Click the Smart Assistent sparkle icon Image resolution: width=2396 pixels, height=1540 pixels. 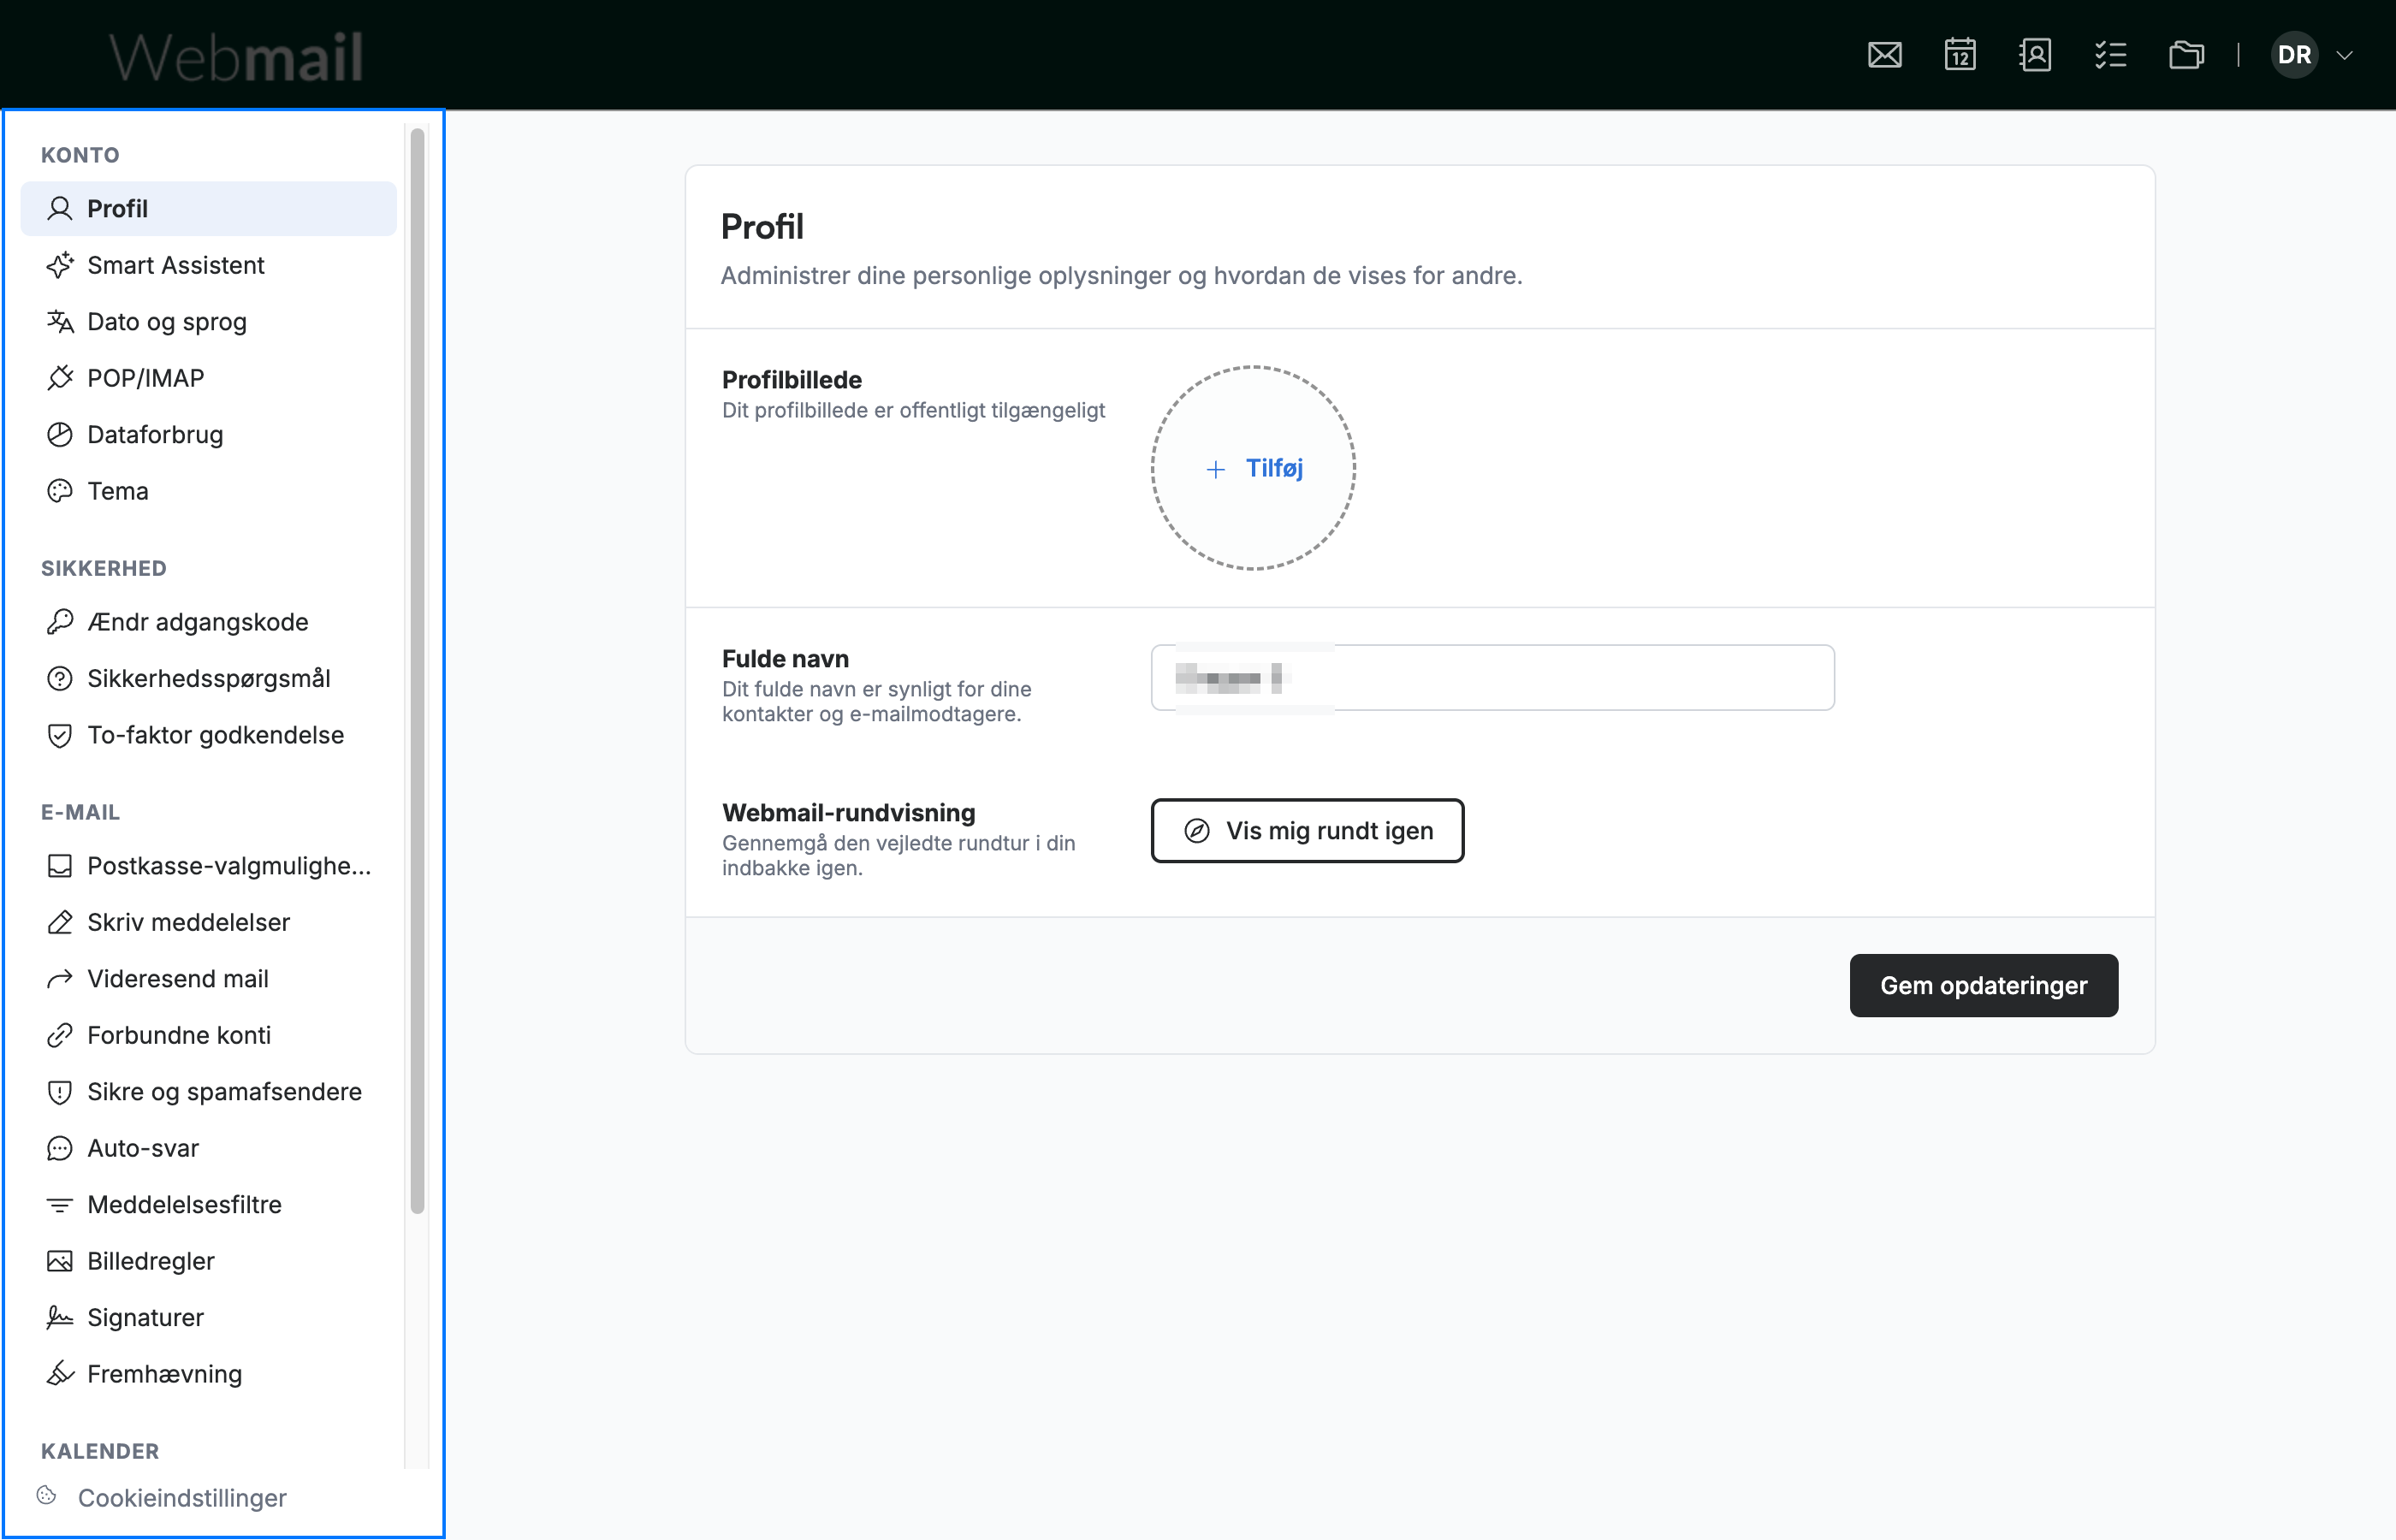[x=60, y=265]
